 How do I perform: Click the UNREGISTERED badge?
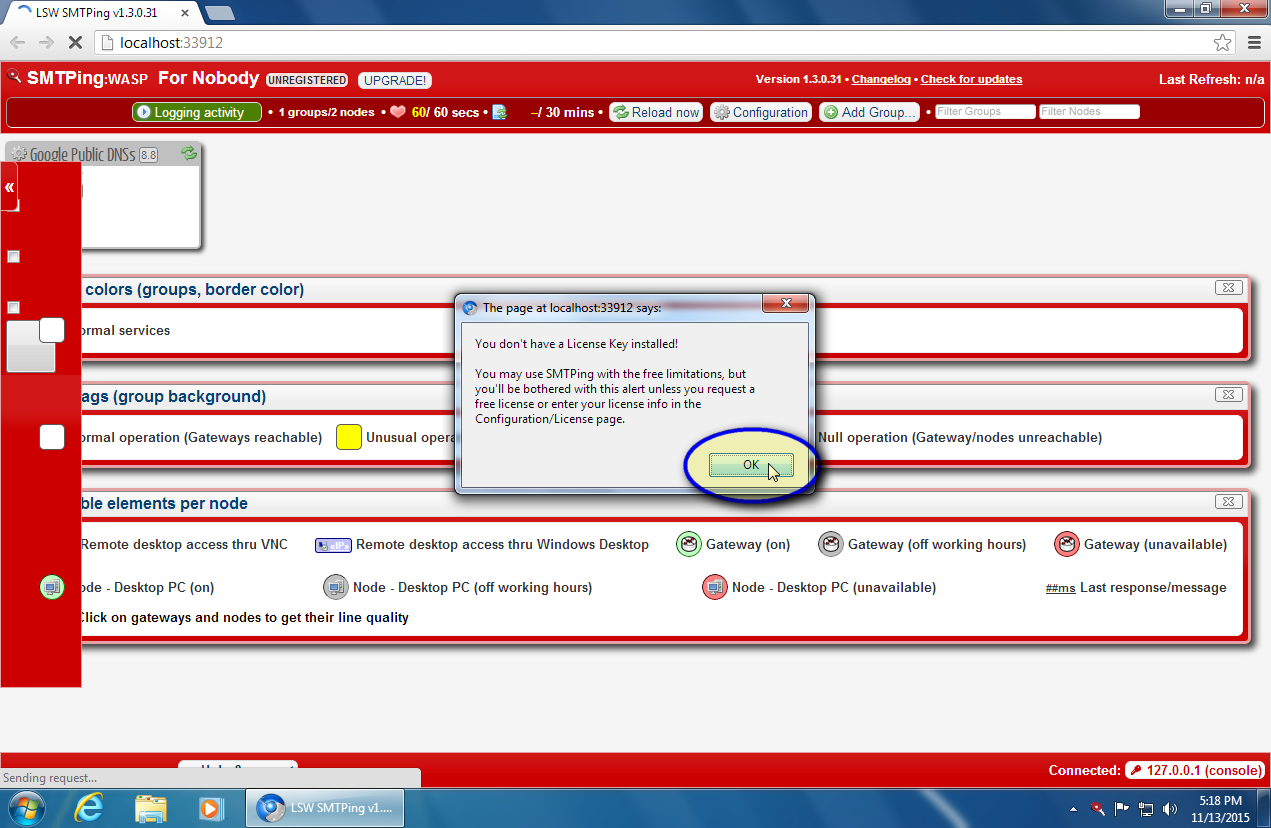pos(307,80)
